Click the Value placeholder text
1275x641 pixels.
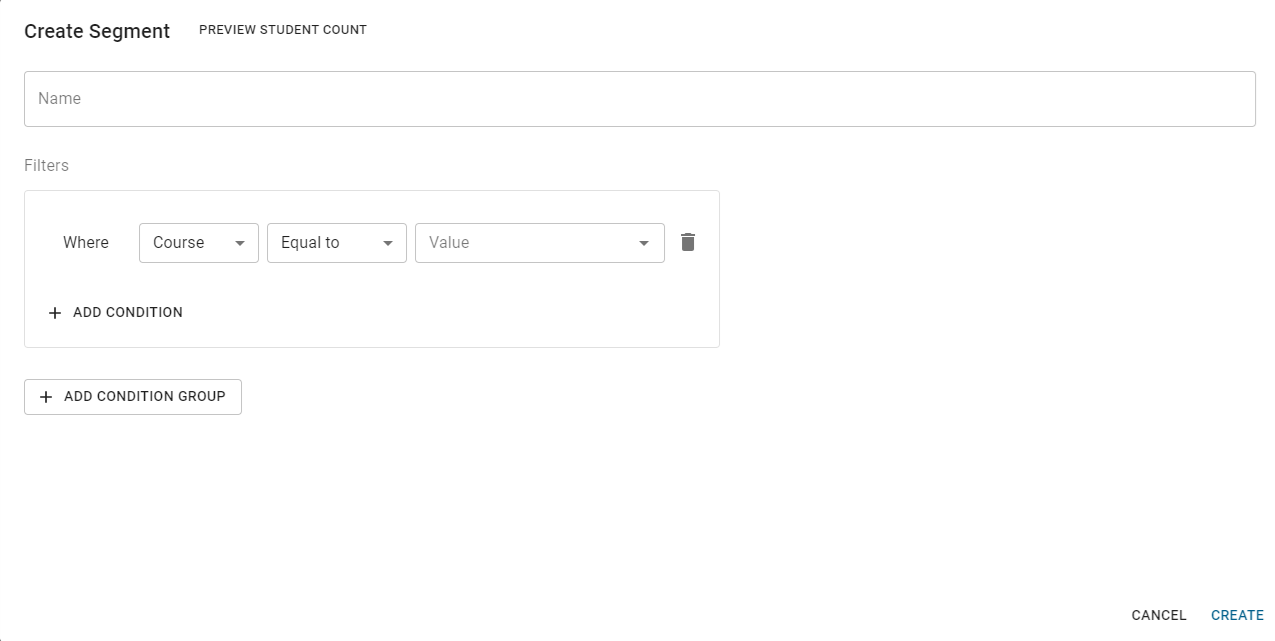point(449,243)
